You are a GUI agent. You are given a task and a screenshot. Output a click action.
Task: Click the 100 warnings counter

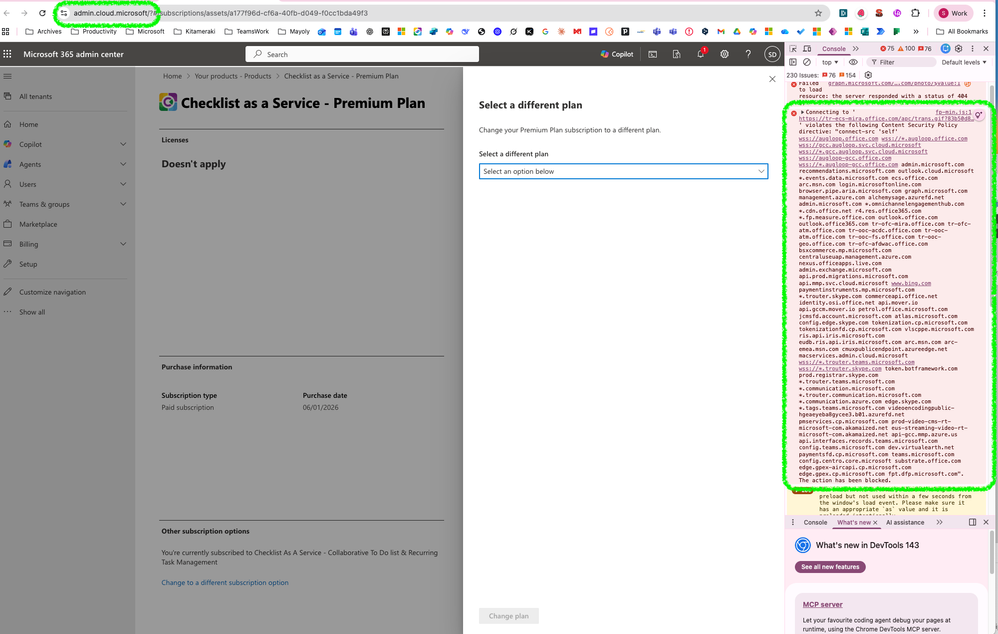click(x=906, y=48)
